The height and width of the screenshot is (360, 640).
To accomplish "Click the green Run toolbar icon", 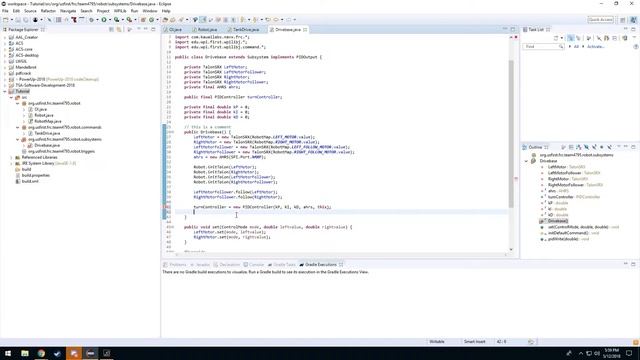I will (x=104, y=20).
